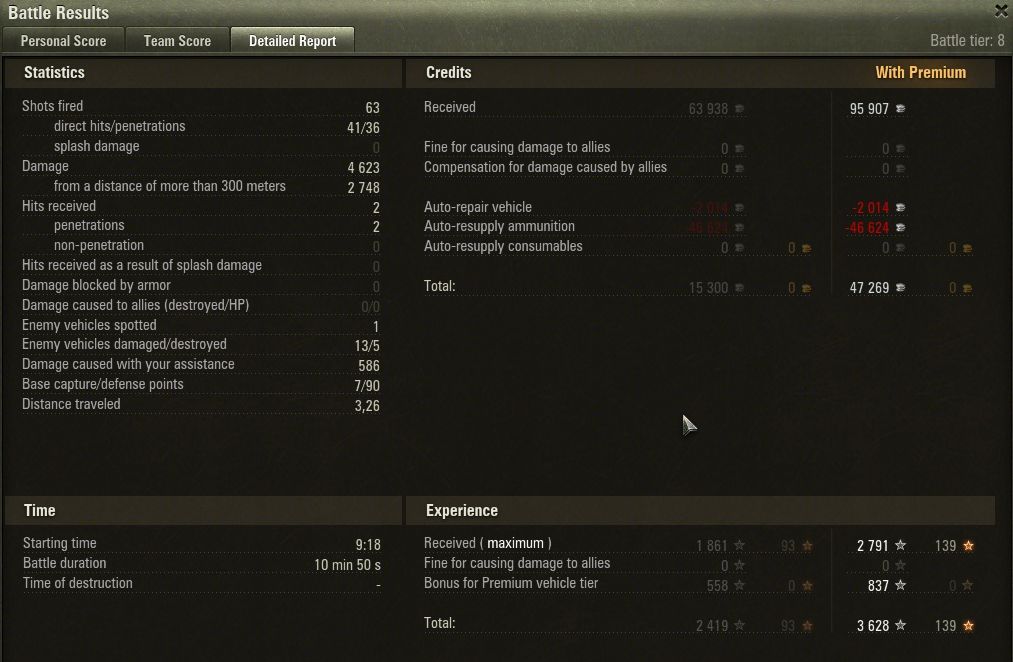Click gold coin icon in premium Total row
The width and height of the screenshot is (1013, 662).
point(967,288)
